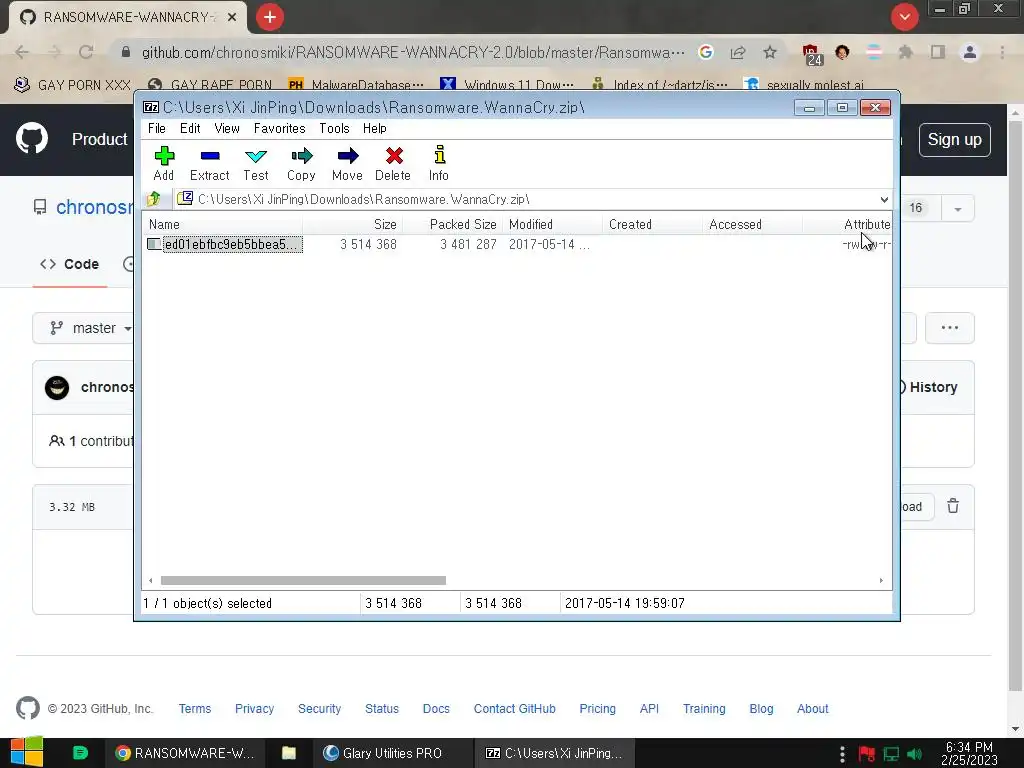Click the three-dots more options button on GitHub
Screen dimensions: 1024x768
coord(950,328)
